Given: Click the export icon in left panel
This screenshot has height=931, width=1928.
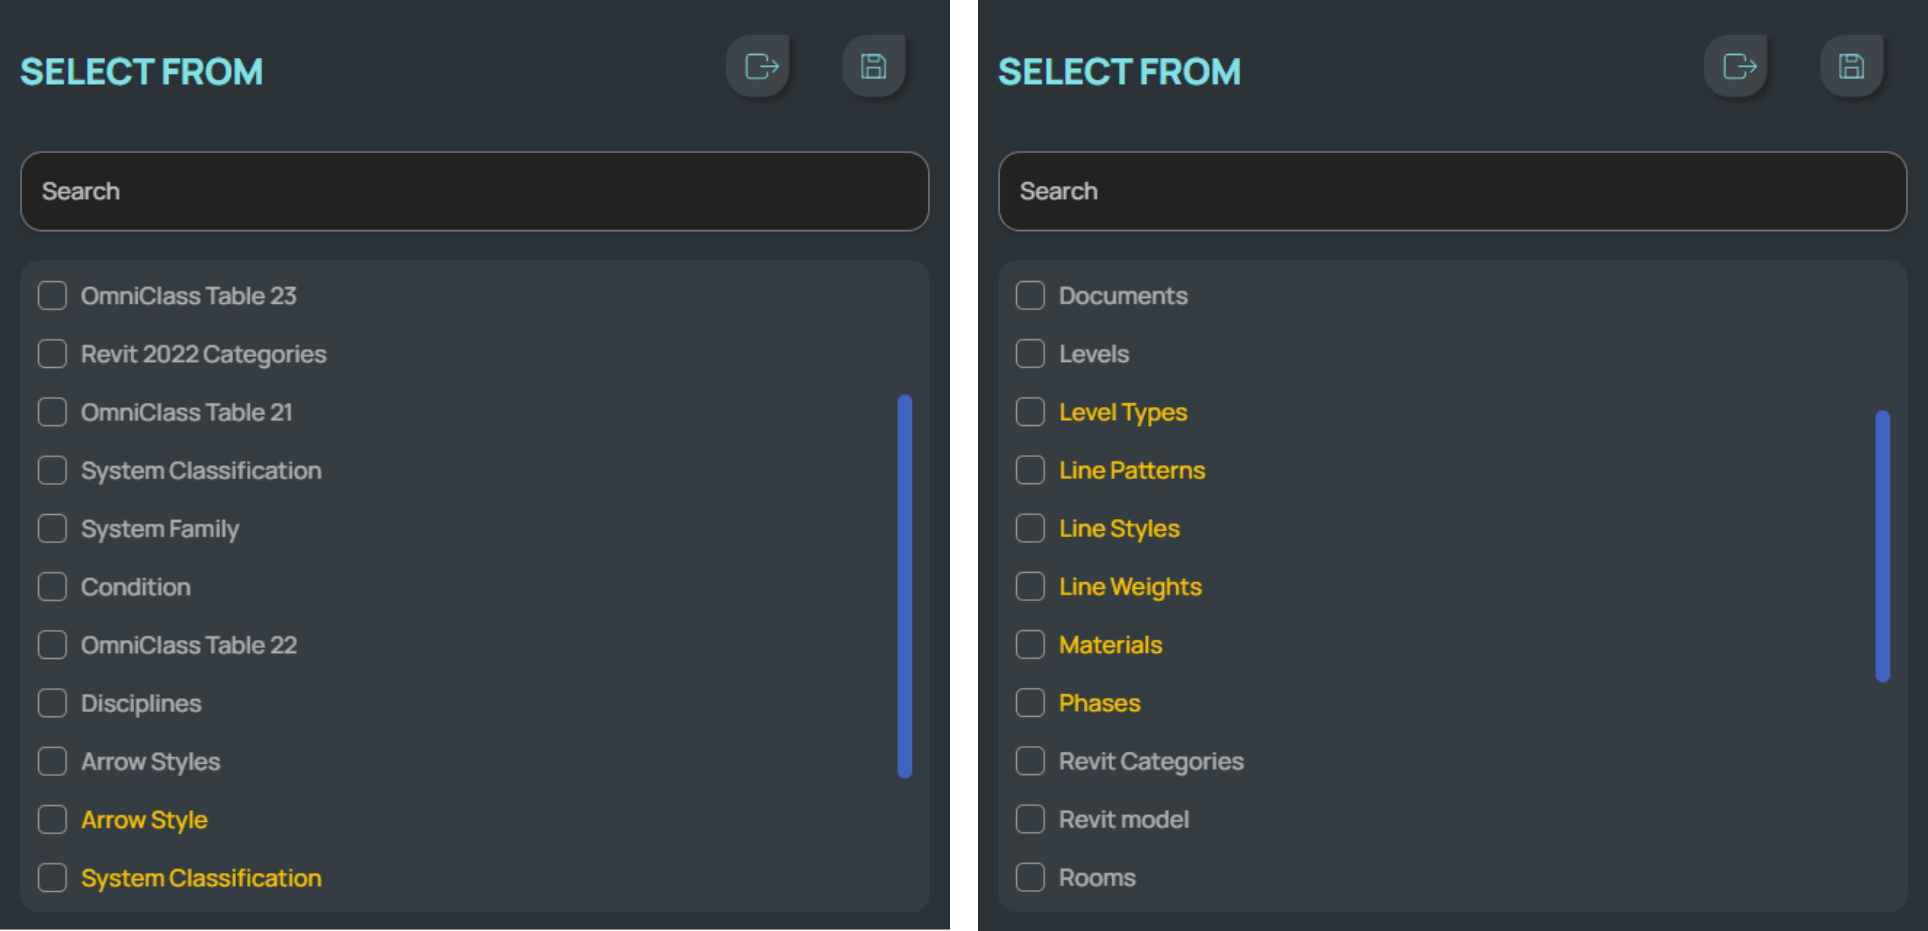Looking at the screenshot, I should point(761,67).
